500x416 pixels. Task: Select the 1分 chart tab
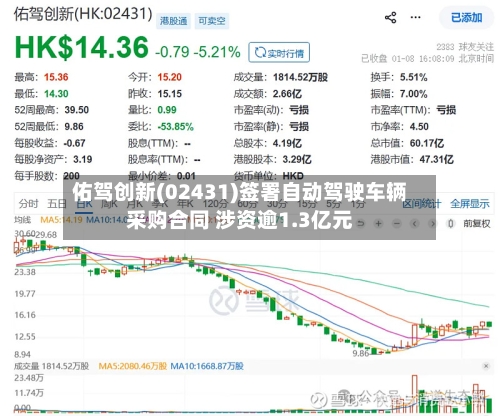tap(358, 203)
